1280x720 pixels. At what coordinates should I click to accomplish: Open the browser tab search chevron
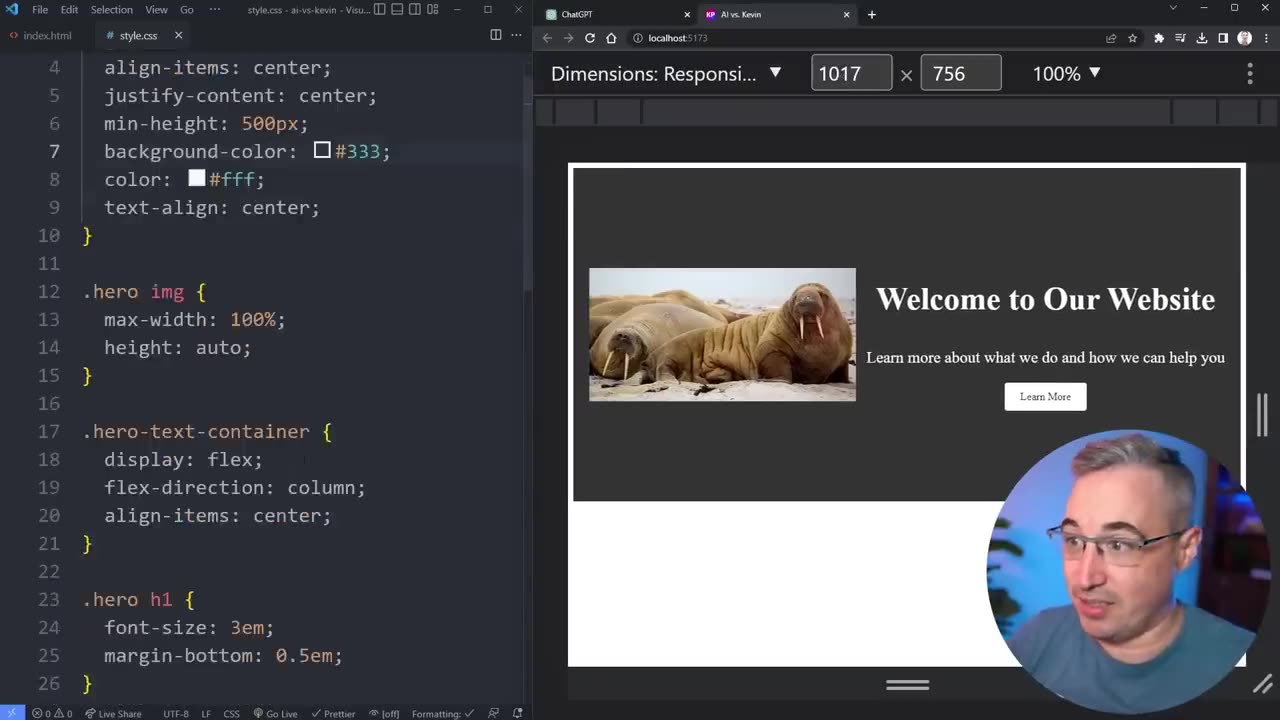(1173, 8)
